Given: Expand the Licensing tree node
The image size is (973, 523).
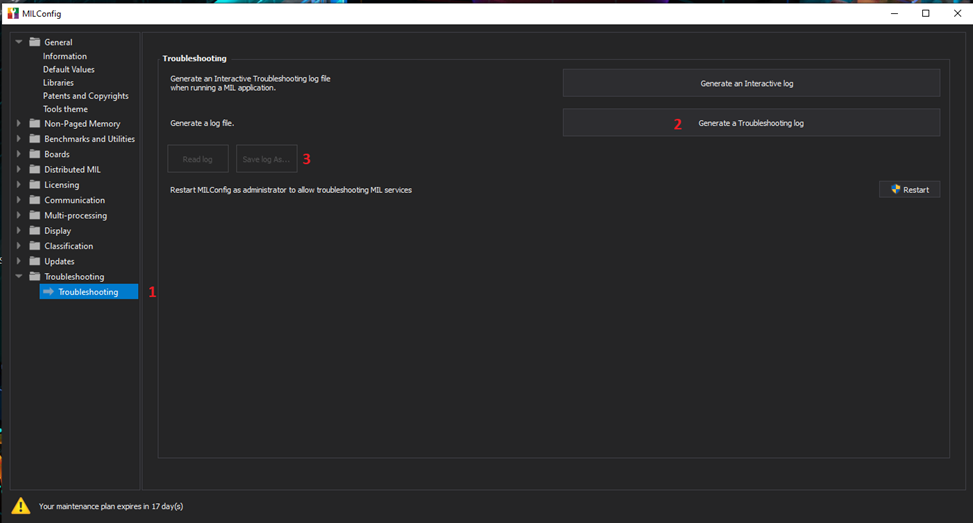Looking at the screenshot, I should tap(19, 185).
